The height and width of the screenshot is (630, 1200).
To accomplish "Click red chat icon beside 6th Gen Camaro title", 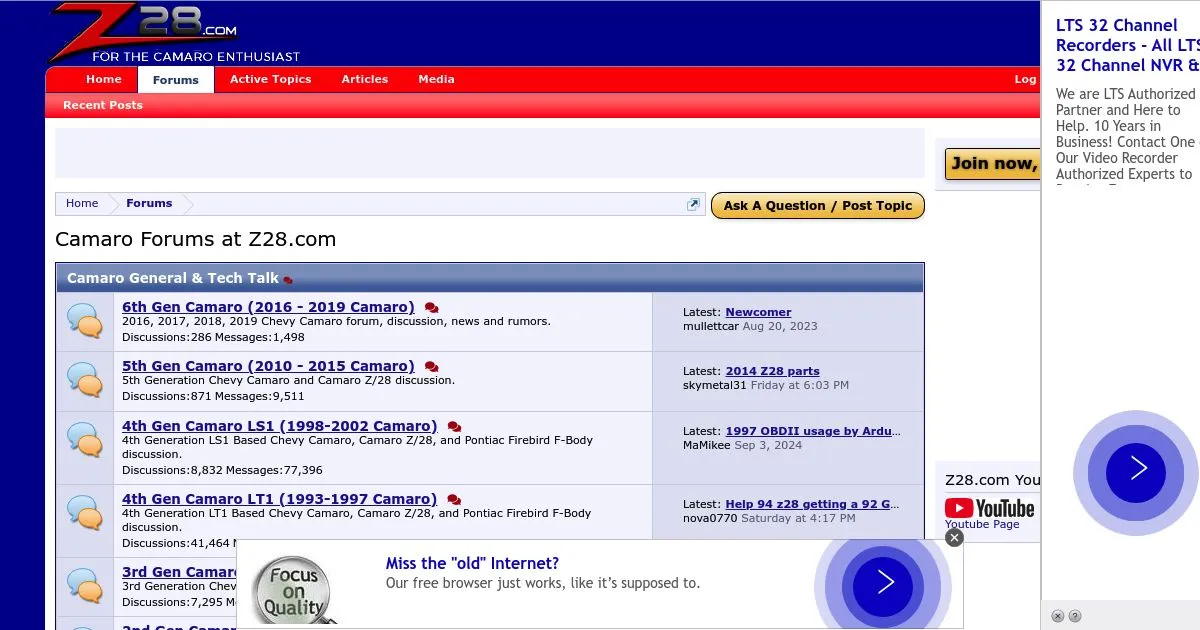I will pos(431,308).
